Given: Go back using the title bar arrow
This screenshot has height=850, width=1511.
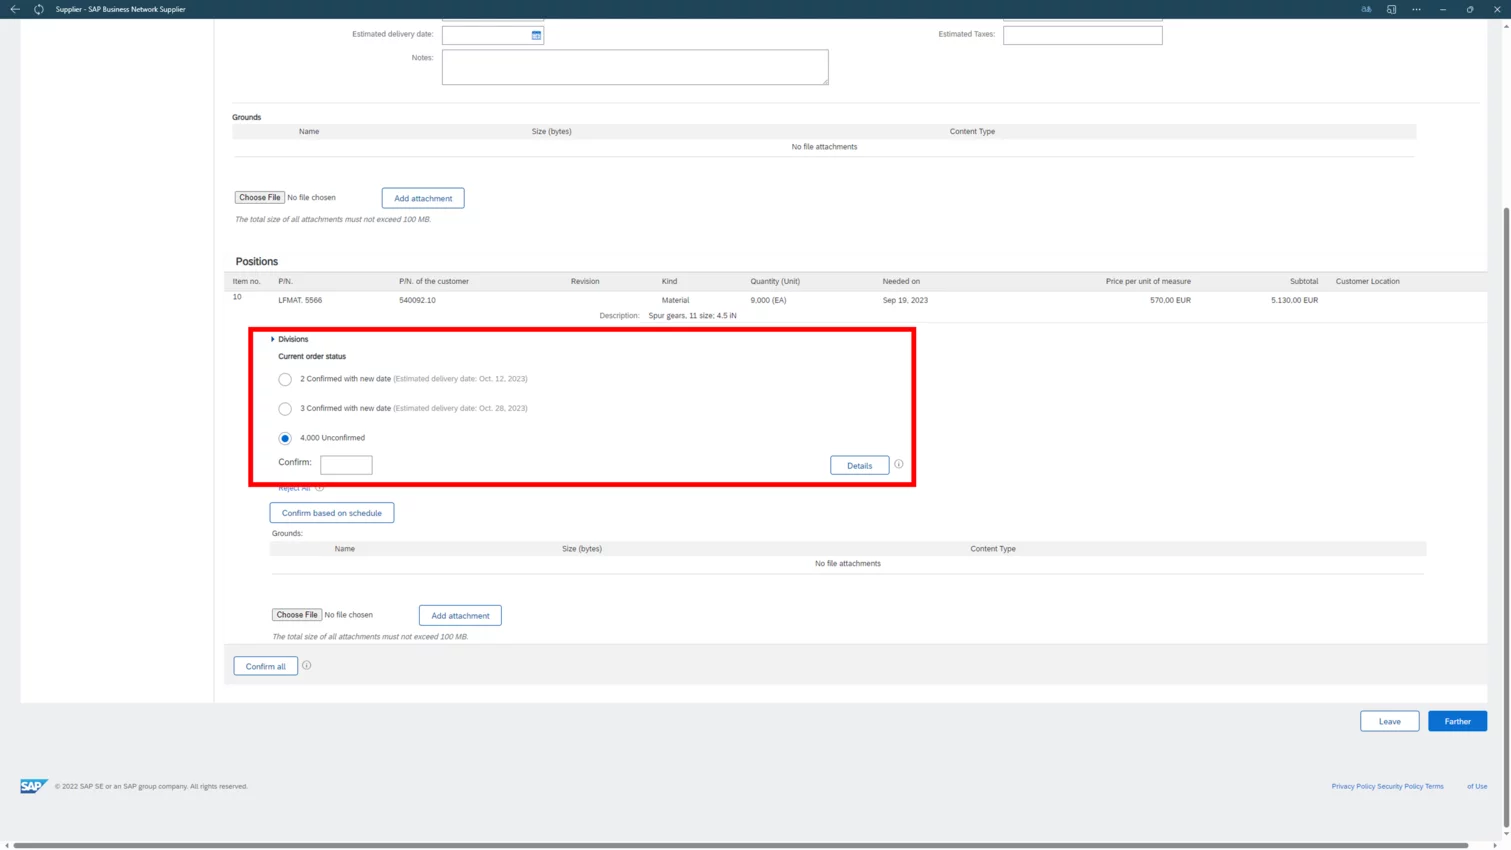Looking at the screenshot, I should click(x=15, y=9).
